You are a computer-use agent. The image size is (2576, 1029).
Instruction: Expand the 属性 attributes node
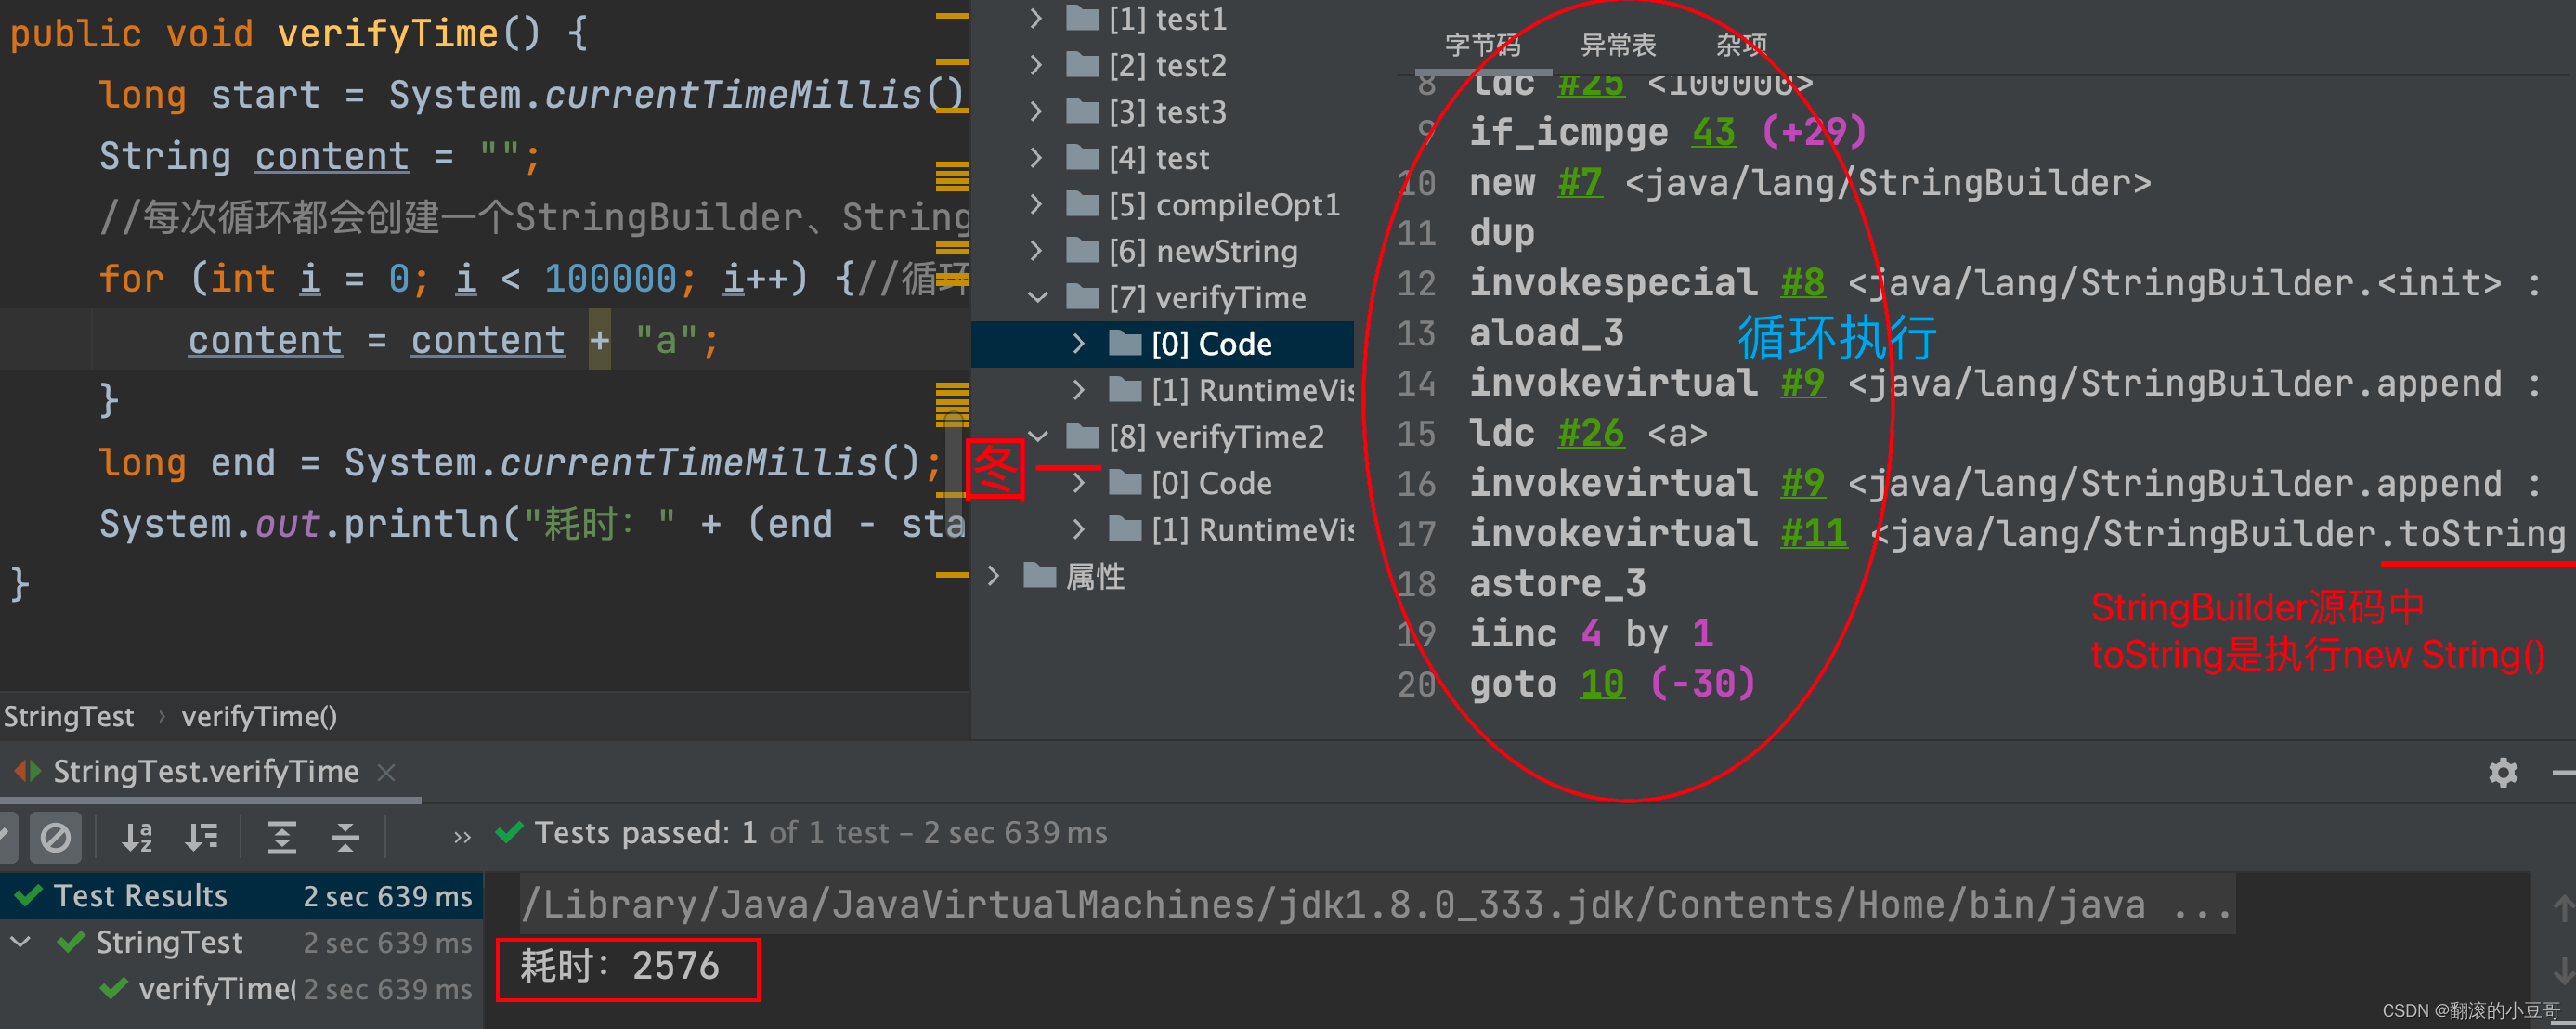pos(994,576)
